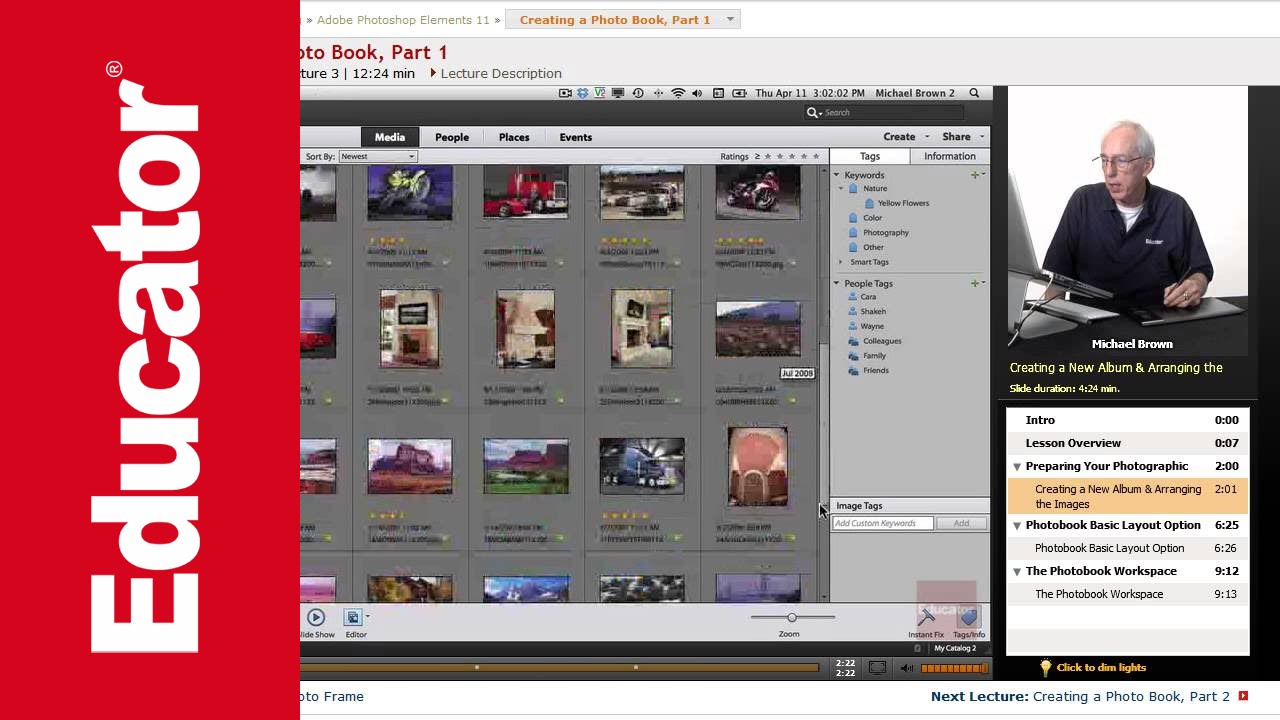This screenshot has width=1280, height=720.
Task: Click the volume icon in the Mac menu bar
Action: [697, 93]
